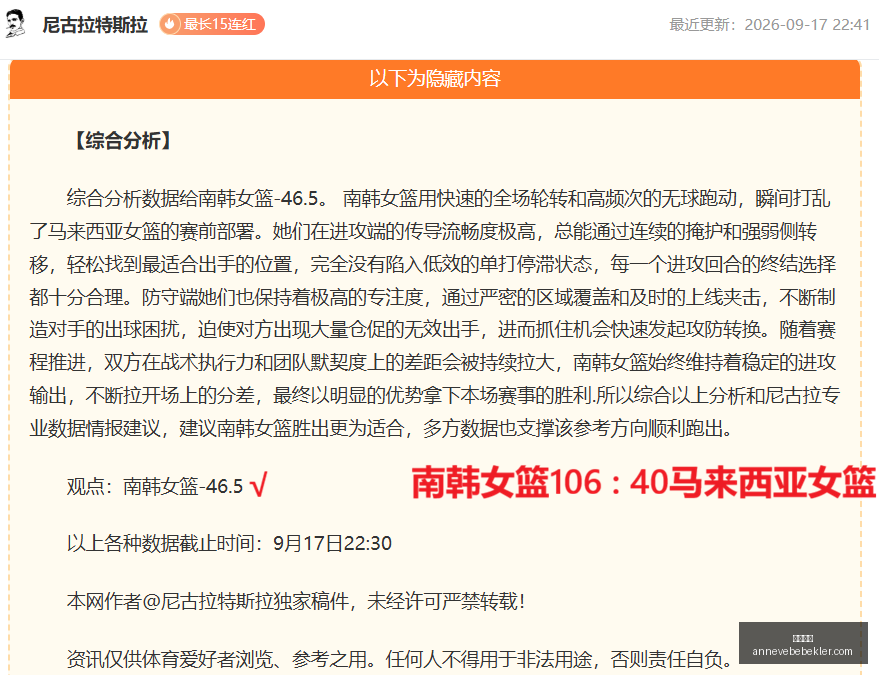Image resolution: width=879 pixels, height=675 pixels.
Task: Select the 以下为隐藏内容 orange header banner
Action: click(435, 79)
